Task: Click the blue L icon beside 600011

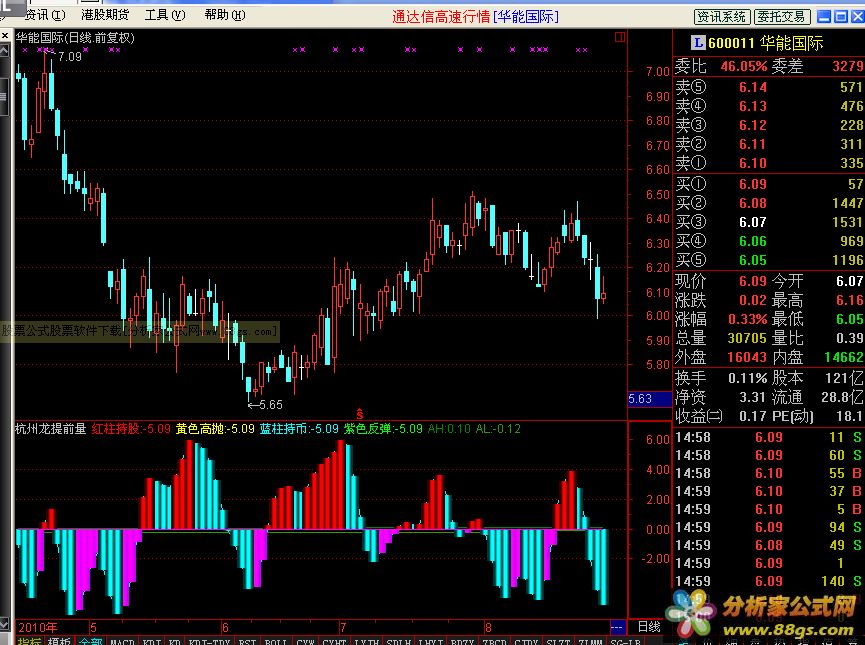Action: [698, 42]
